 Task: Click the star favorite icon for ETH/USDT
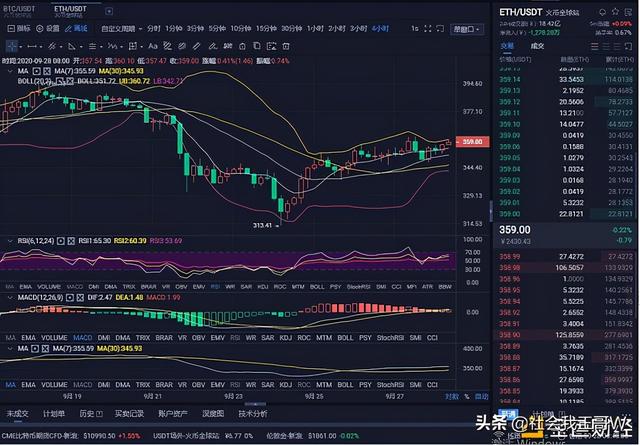point(615,12)
